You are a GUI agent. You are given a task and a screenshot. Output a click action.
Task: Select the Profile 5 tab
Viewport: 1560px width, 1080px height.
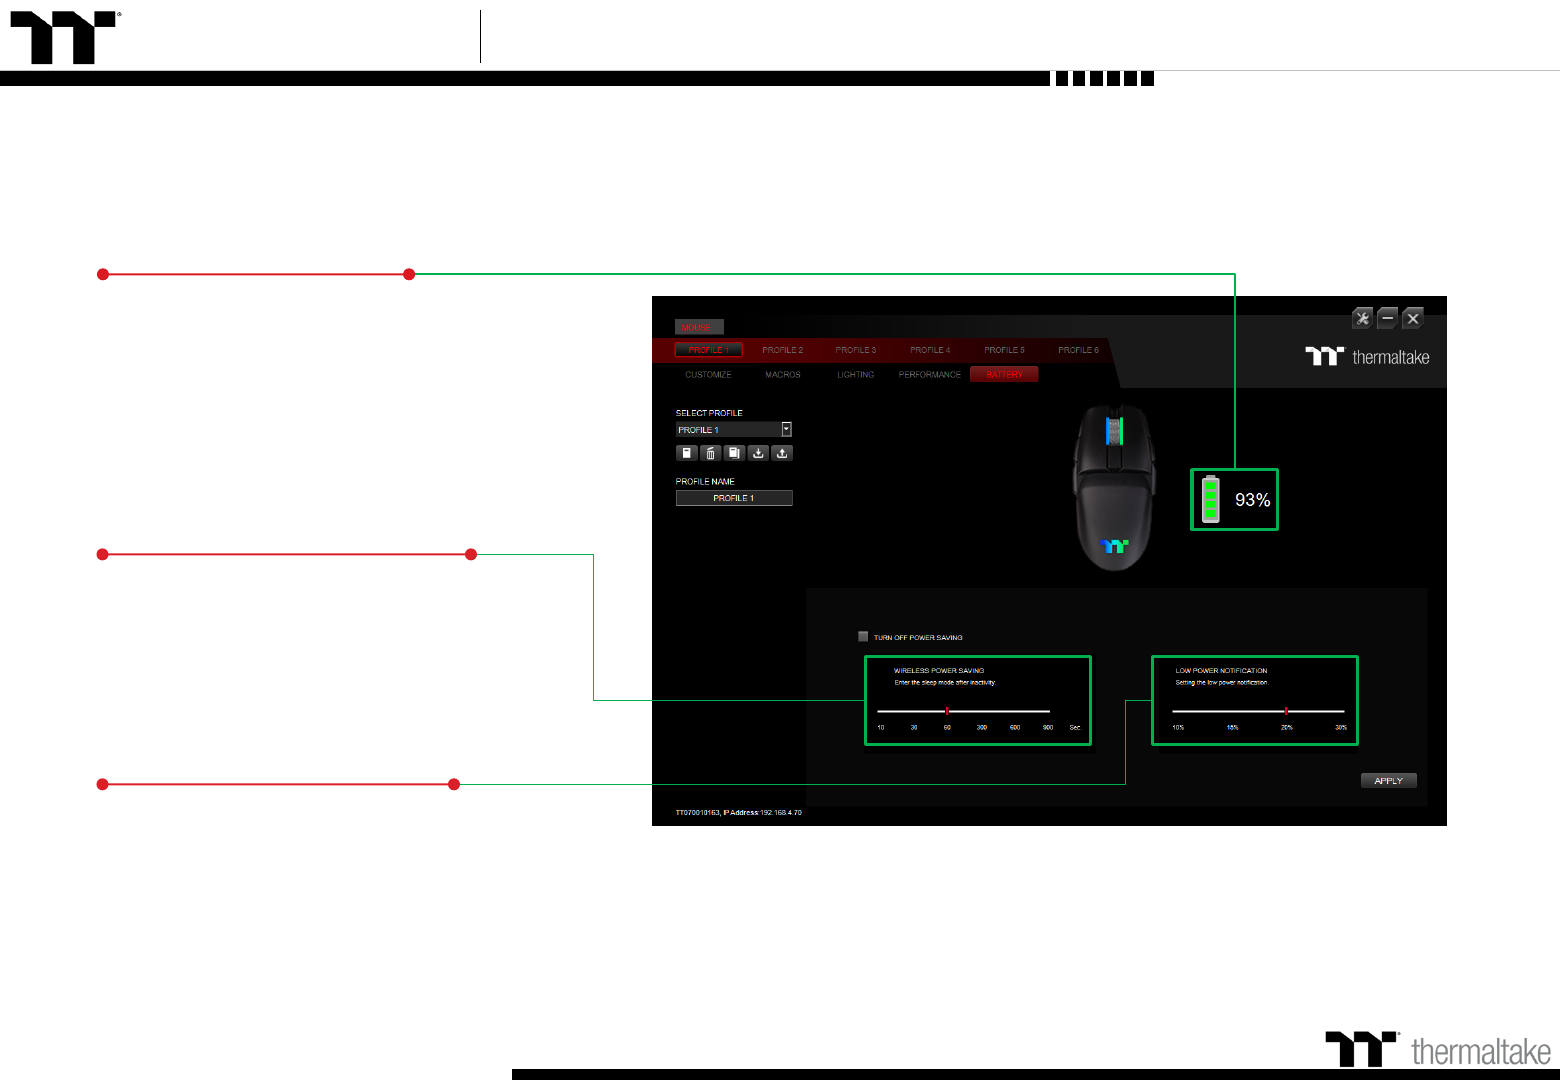coord(1004,350)
